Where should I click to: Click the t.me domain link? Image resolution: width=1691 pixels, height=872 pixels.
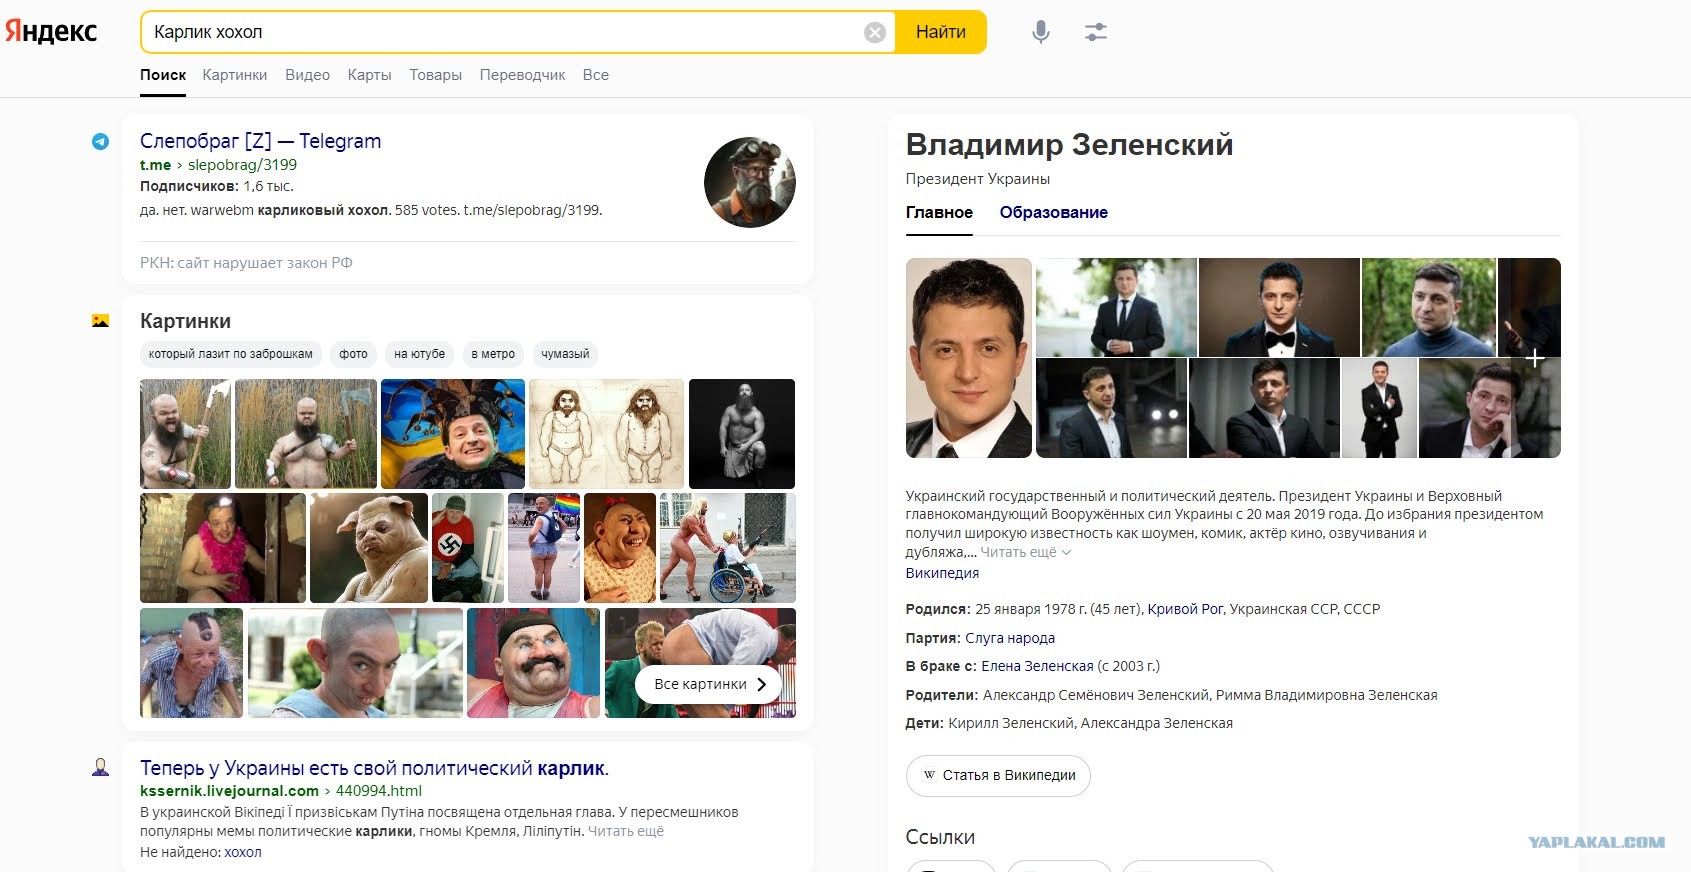point(155,165)
